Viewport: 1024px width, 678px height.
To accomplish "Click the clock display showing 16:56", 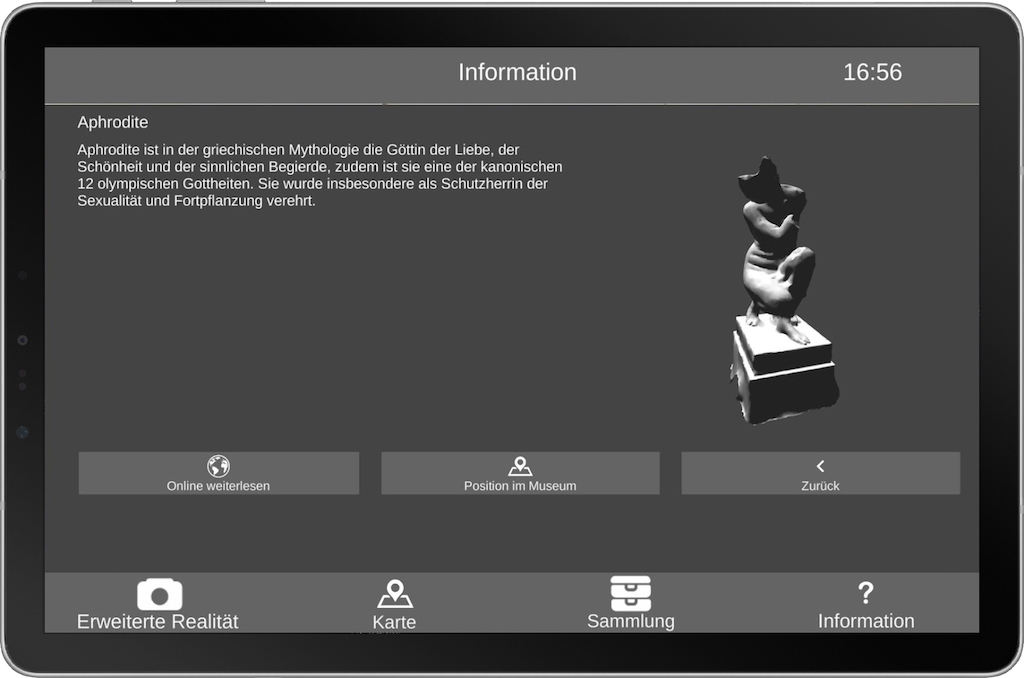I will tap(871, 72).
